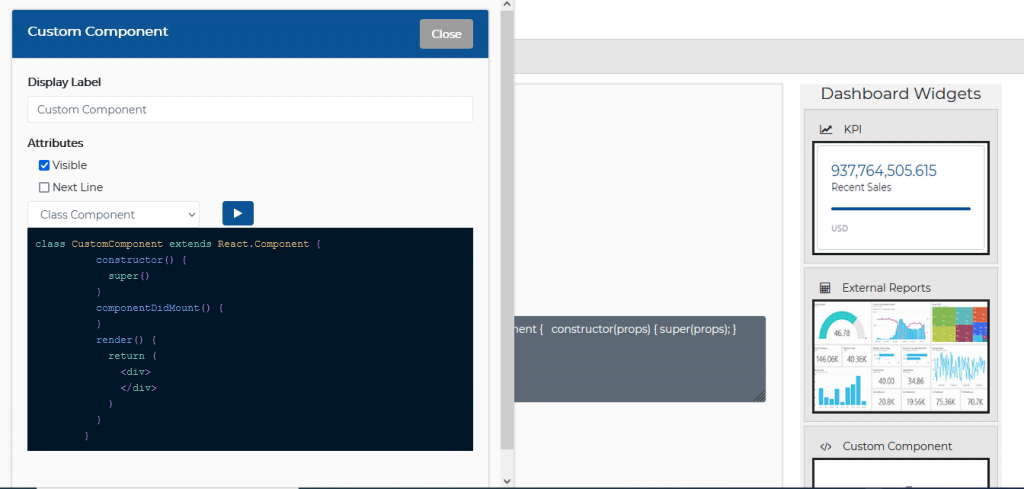Screen dimensions: 1024x489
Task: Uncheck the Visible checkbox
Action: coord(44,165)
